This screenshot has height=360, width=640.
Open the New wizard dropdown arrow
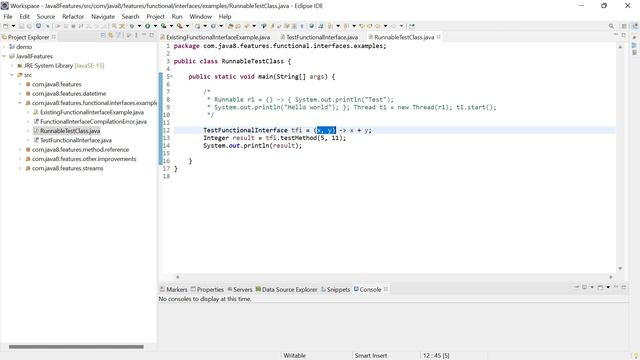pyautogui.click(x=13, y=26)
